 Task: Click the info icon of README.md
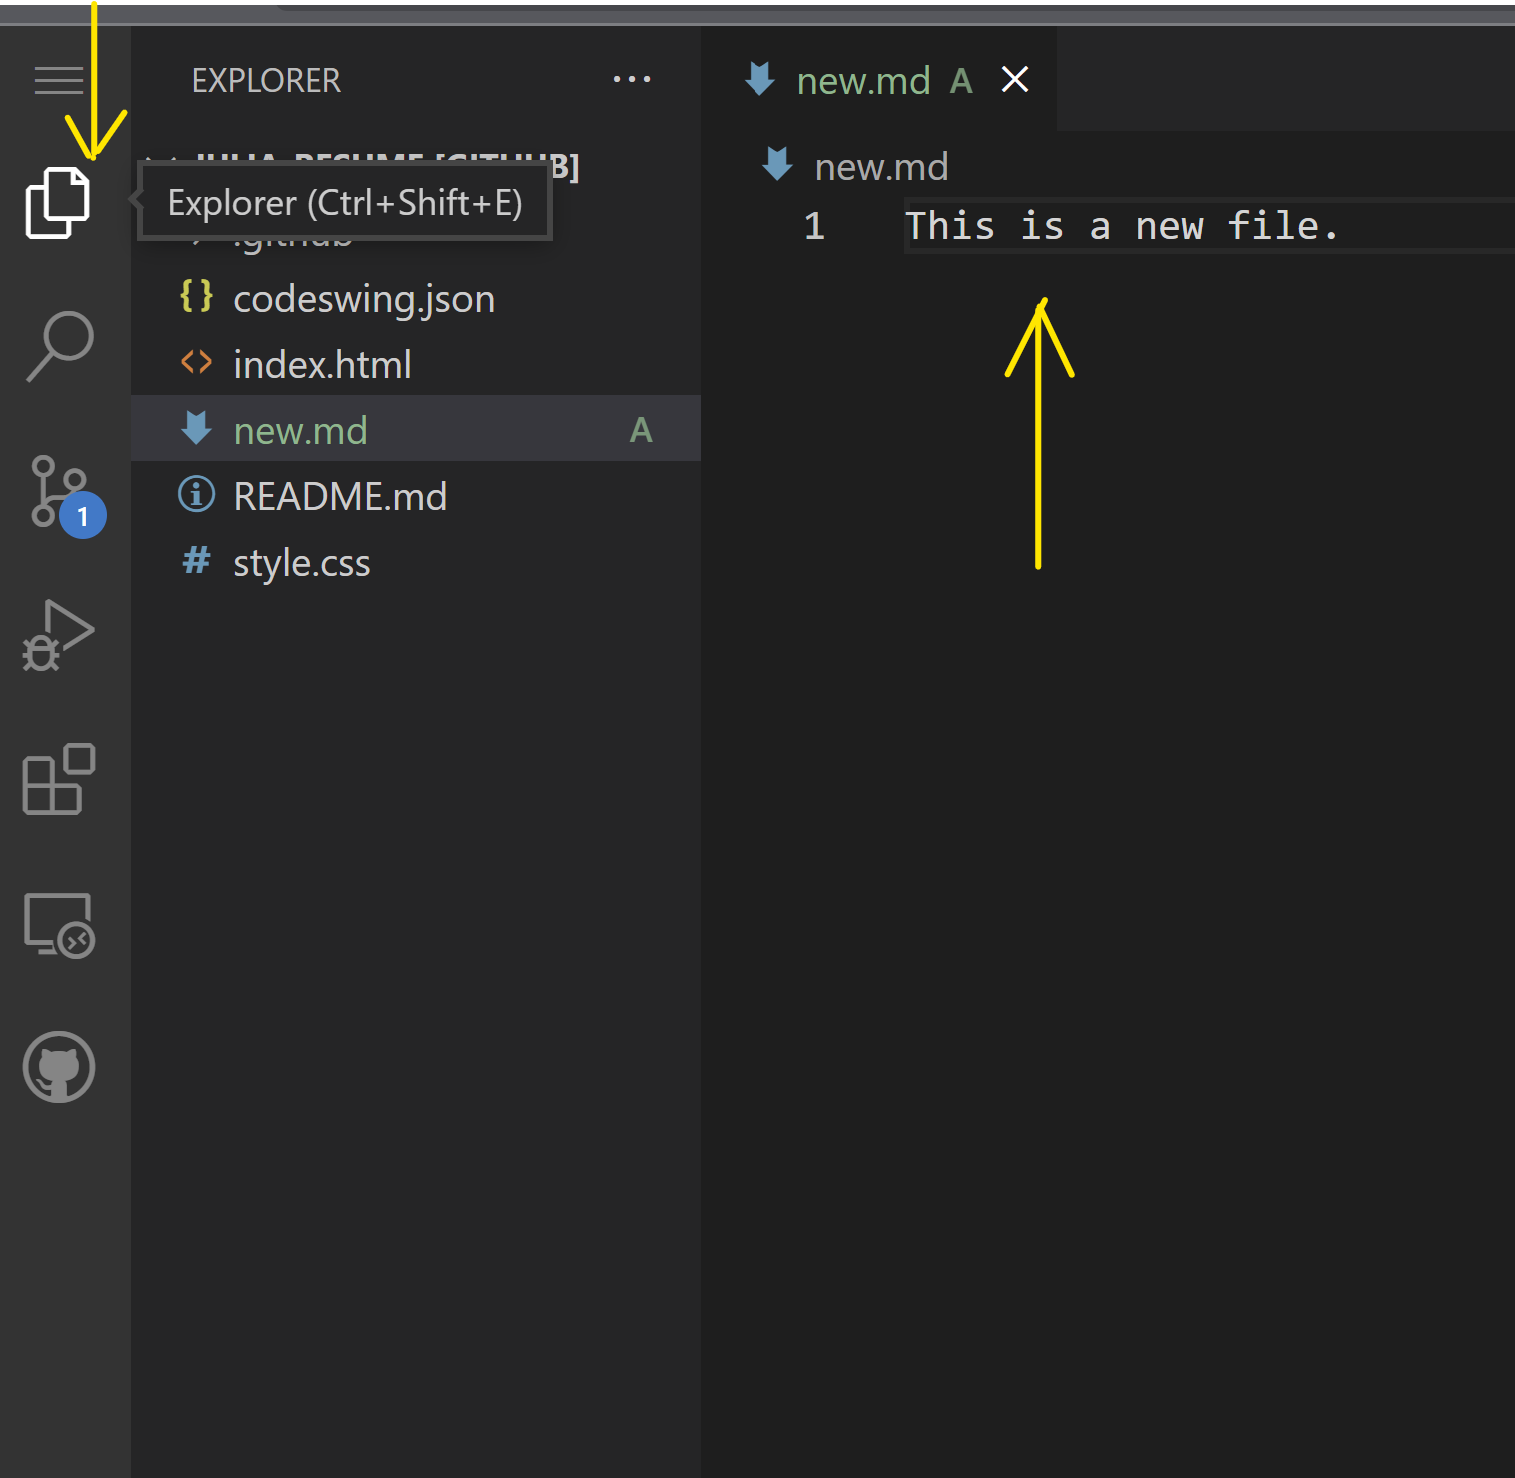[196, 494]
